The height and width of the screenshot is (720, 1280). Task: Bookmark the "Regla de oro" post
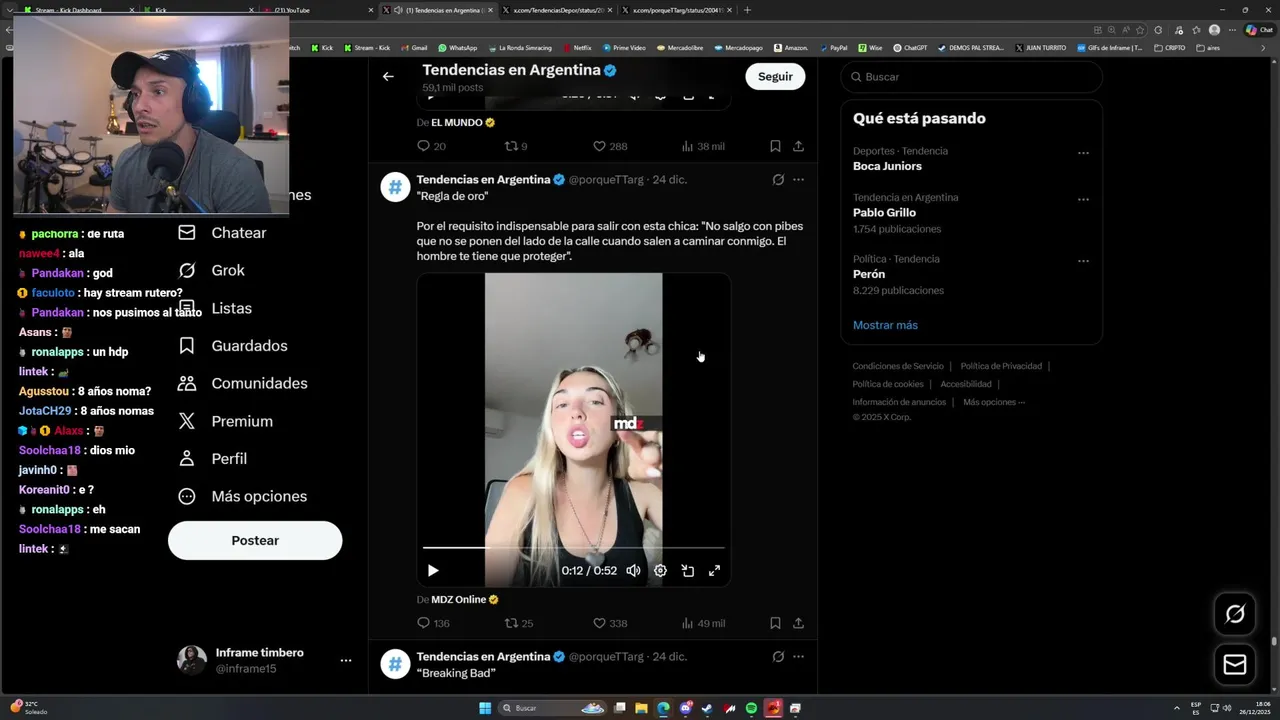(775, 623)
